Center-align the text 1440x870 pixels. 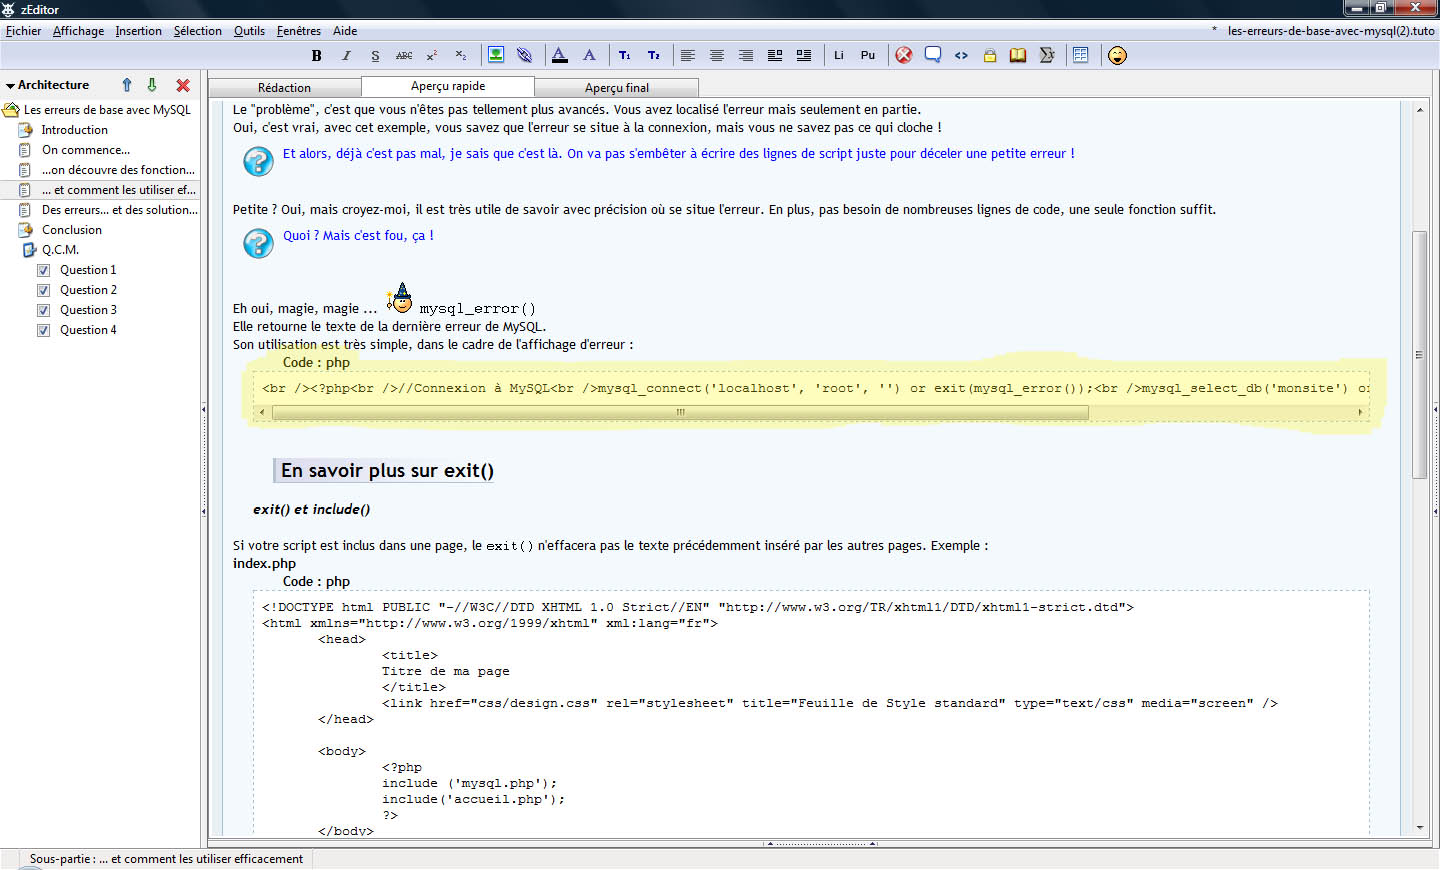(717, 56)
